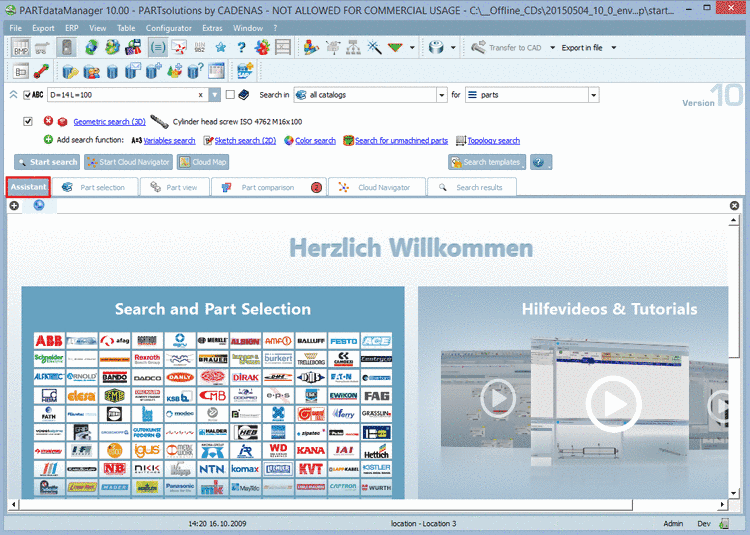Toggle the Geometric search (3D) row checkbox
The width and height of the screenshot is (750, 535).
tap(28, 121)
